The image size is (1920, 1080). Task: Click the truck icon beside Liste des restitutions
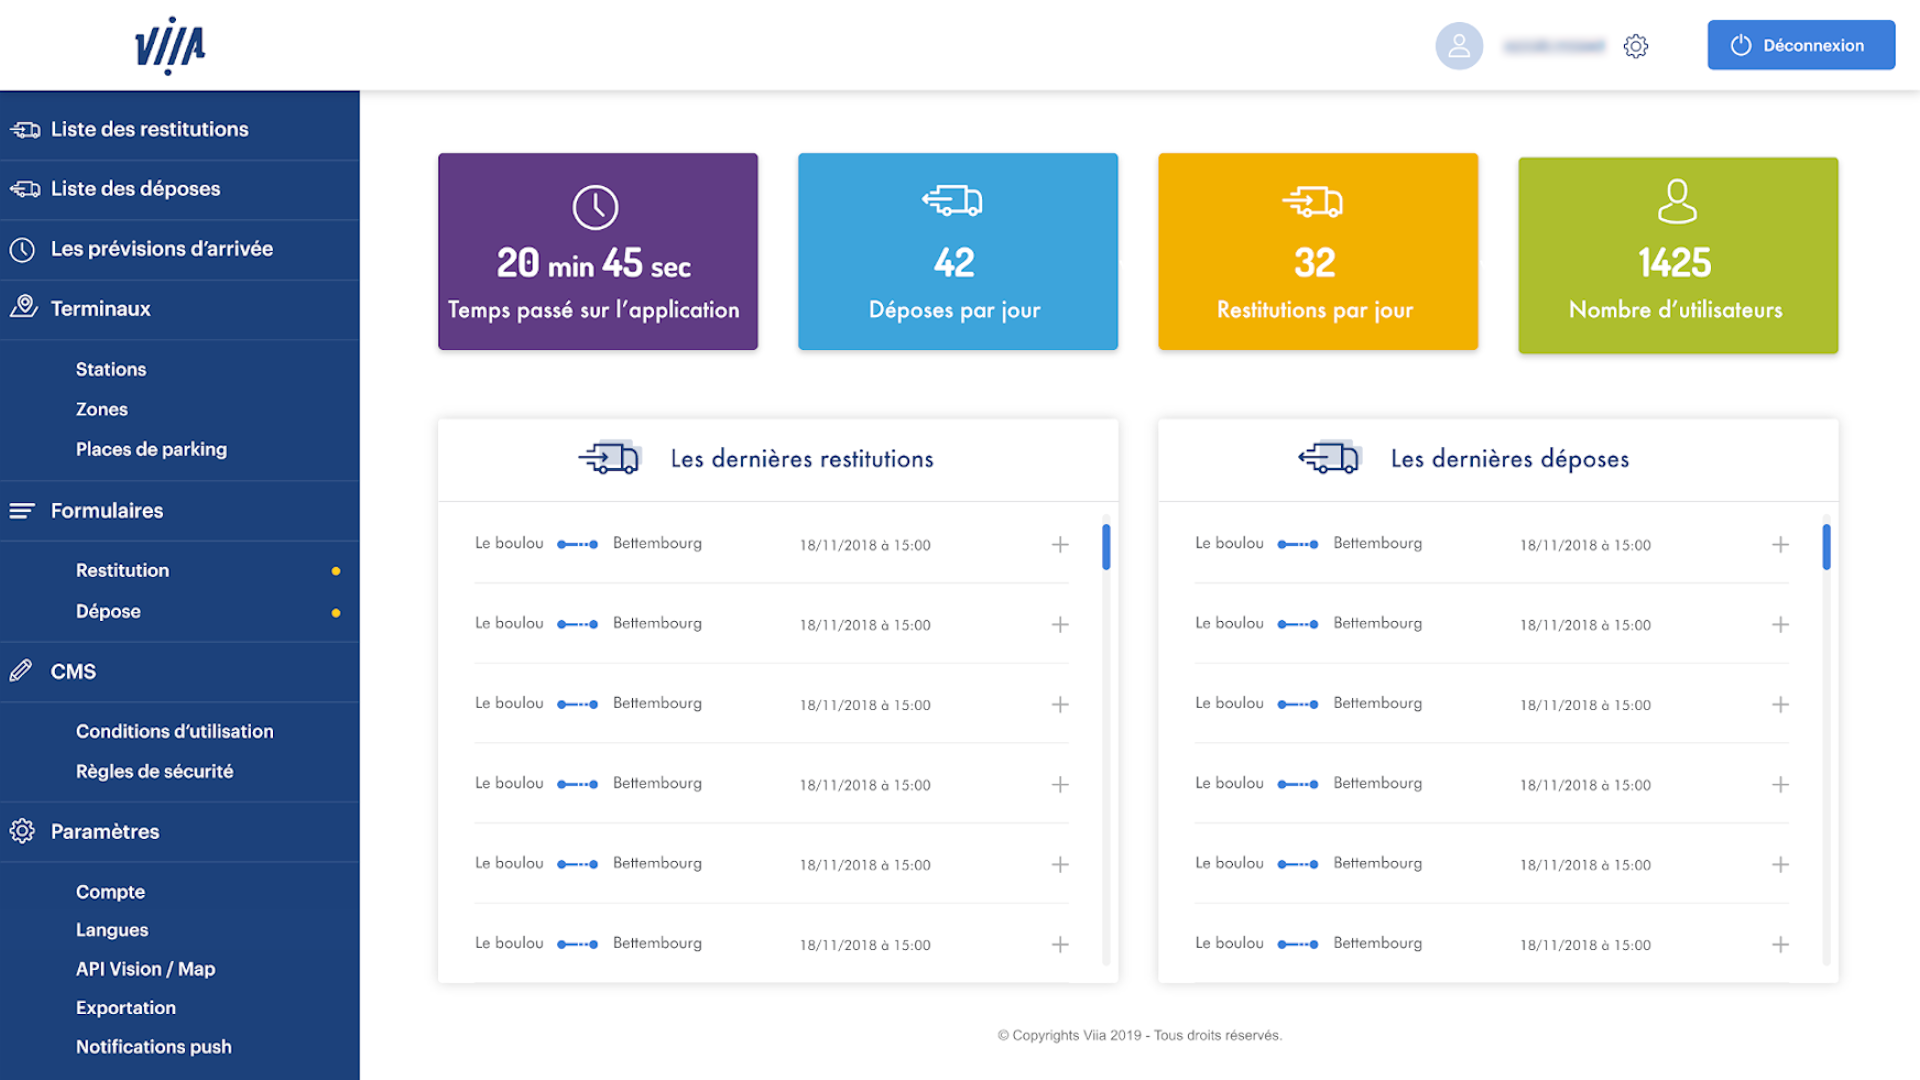[x=25, y=130]
